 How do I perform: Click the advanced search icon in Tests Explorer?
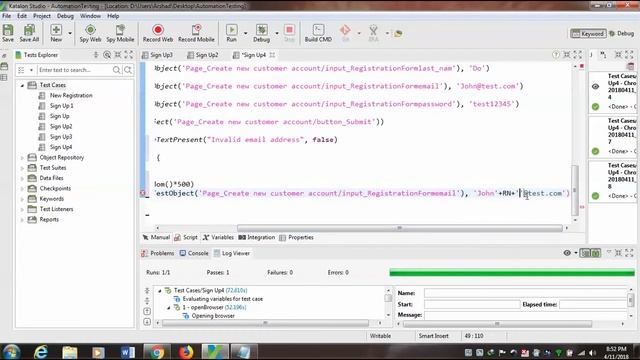click(128, 70)
